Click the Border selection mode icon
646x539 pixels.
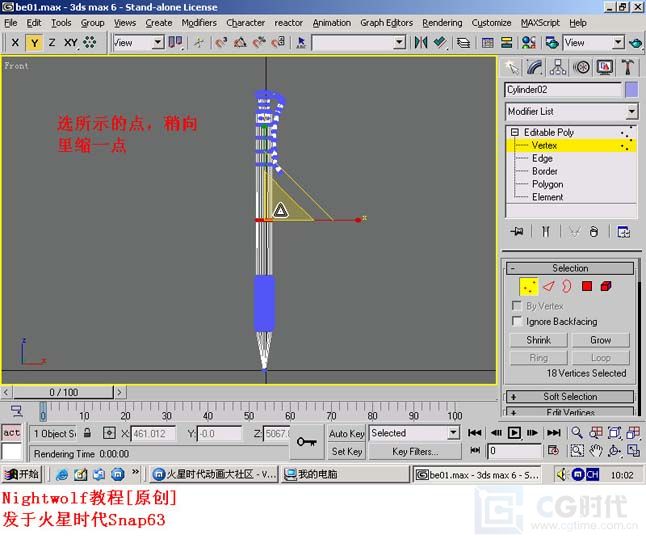[x=567, y=286]
